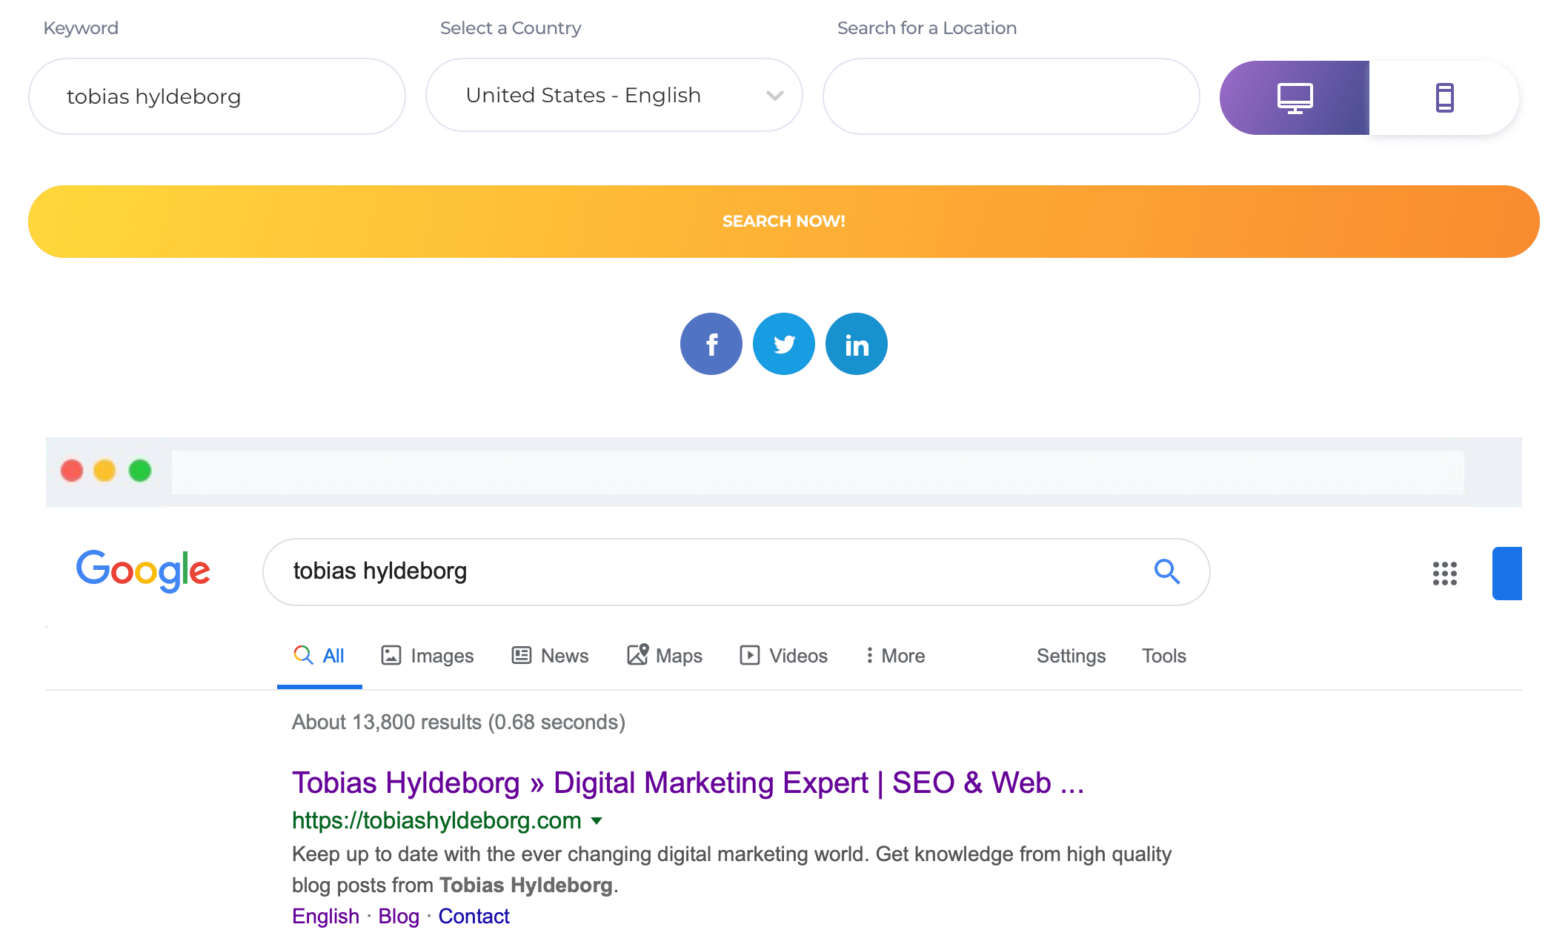Click the blue button beside the apps grid
The width and height of the screenshot is (1568, 950).
click(x=1507, y=573)
